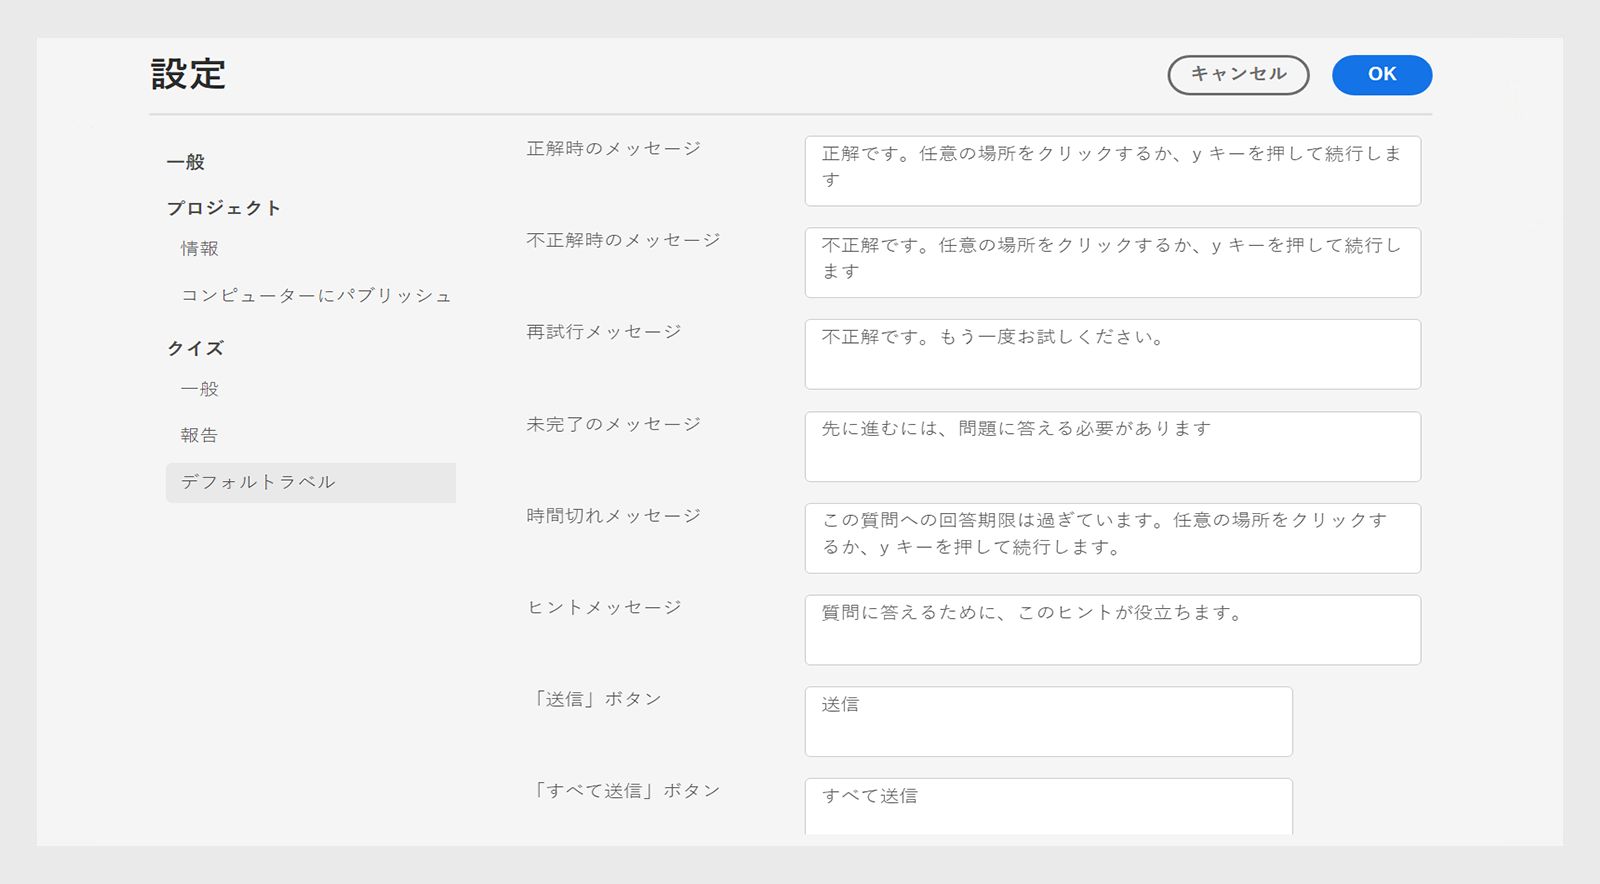Select the 一般 top-level category
The height and width of the screenshot is (884, 1600).
coord(186,162)
